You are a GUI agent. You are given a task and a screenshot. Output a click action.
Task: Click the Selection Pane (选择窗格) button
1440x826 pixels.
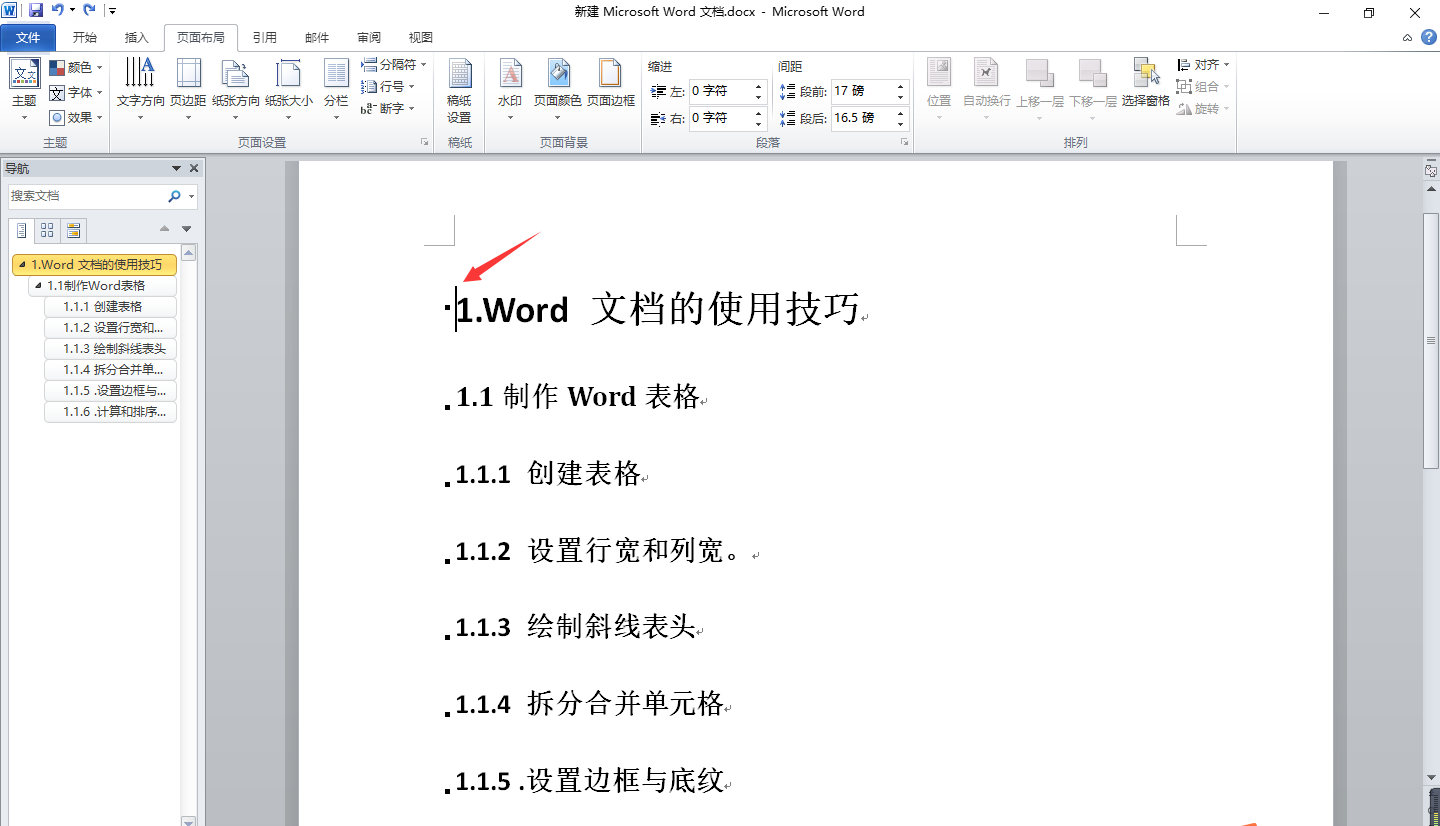[1146, 84]
